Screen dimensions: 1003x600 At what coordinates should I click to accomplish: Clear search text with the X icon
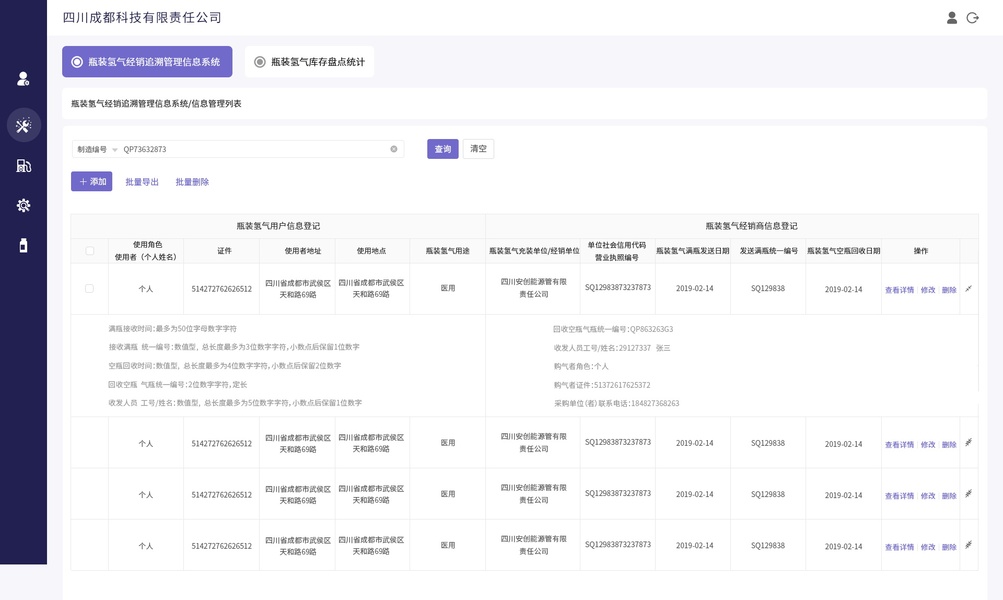pyautogui.click(x=394, y=149)
